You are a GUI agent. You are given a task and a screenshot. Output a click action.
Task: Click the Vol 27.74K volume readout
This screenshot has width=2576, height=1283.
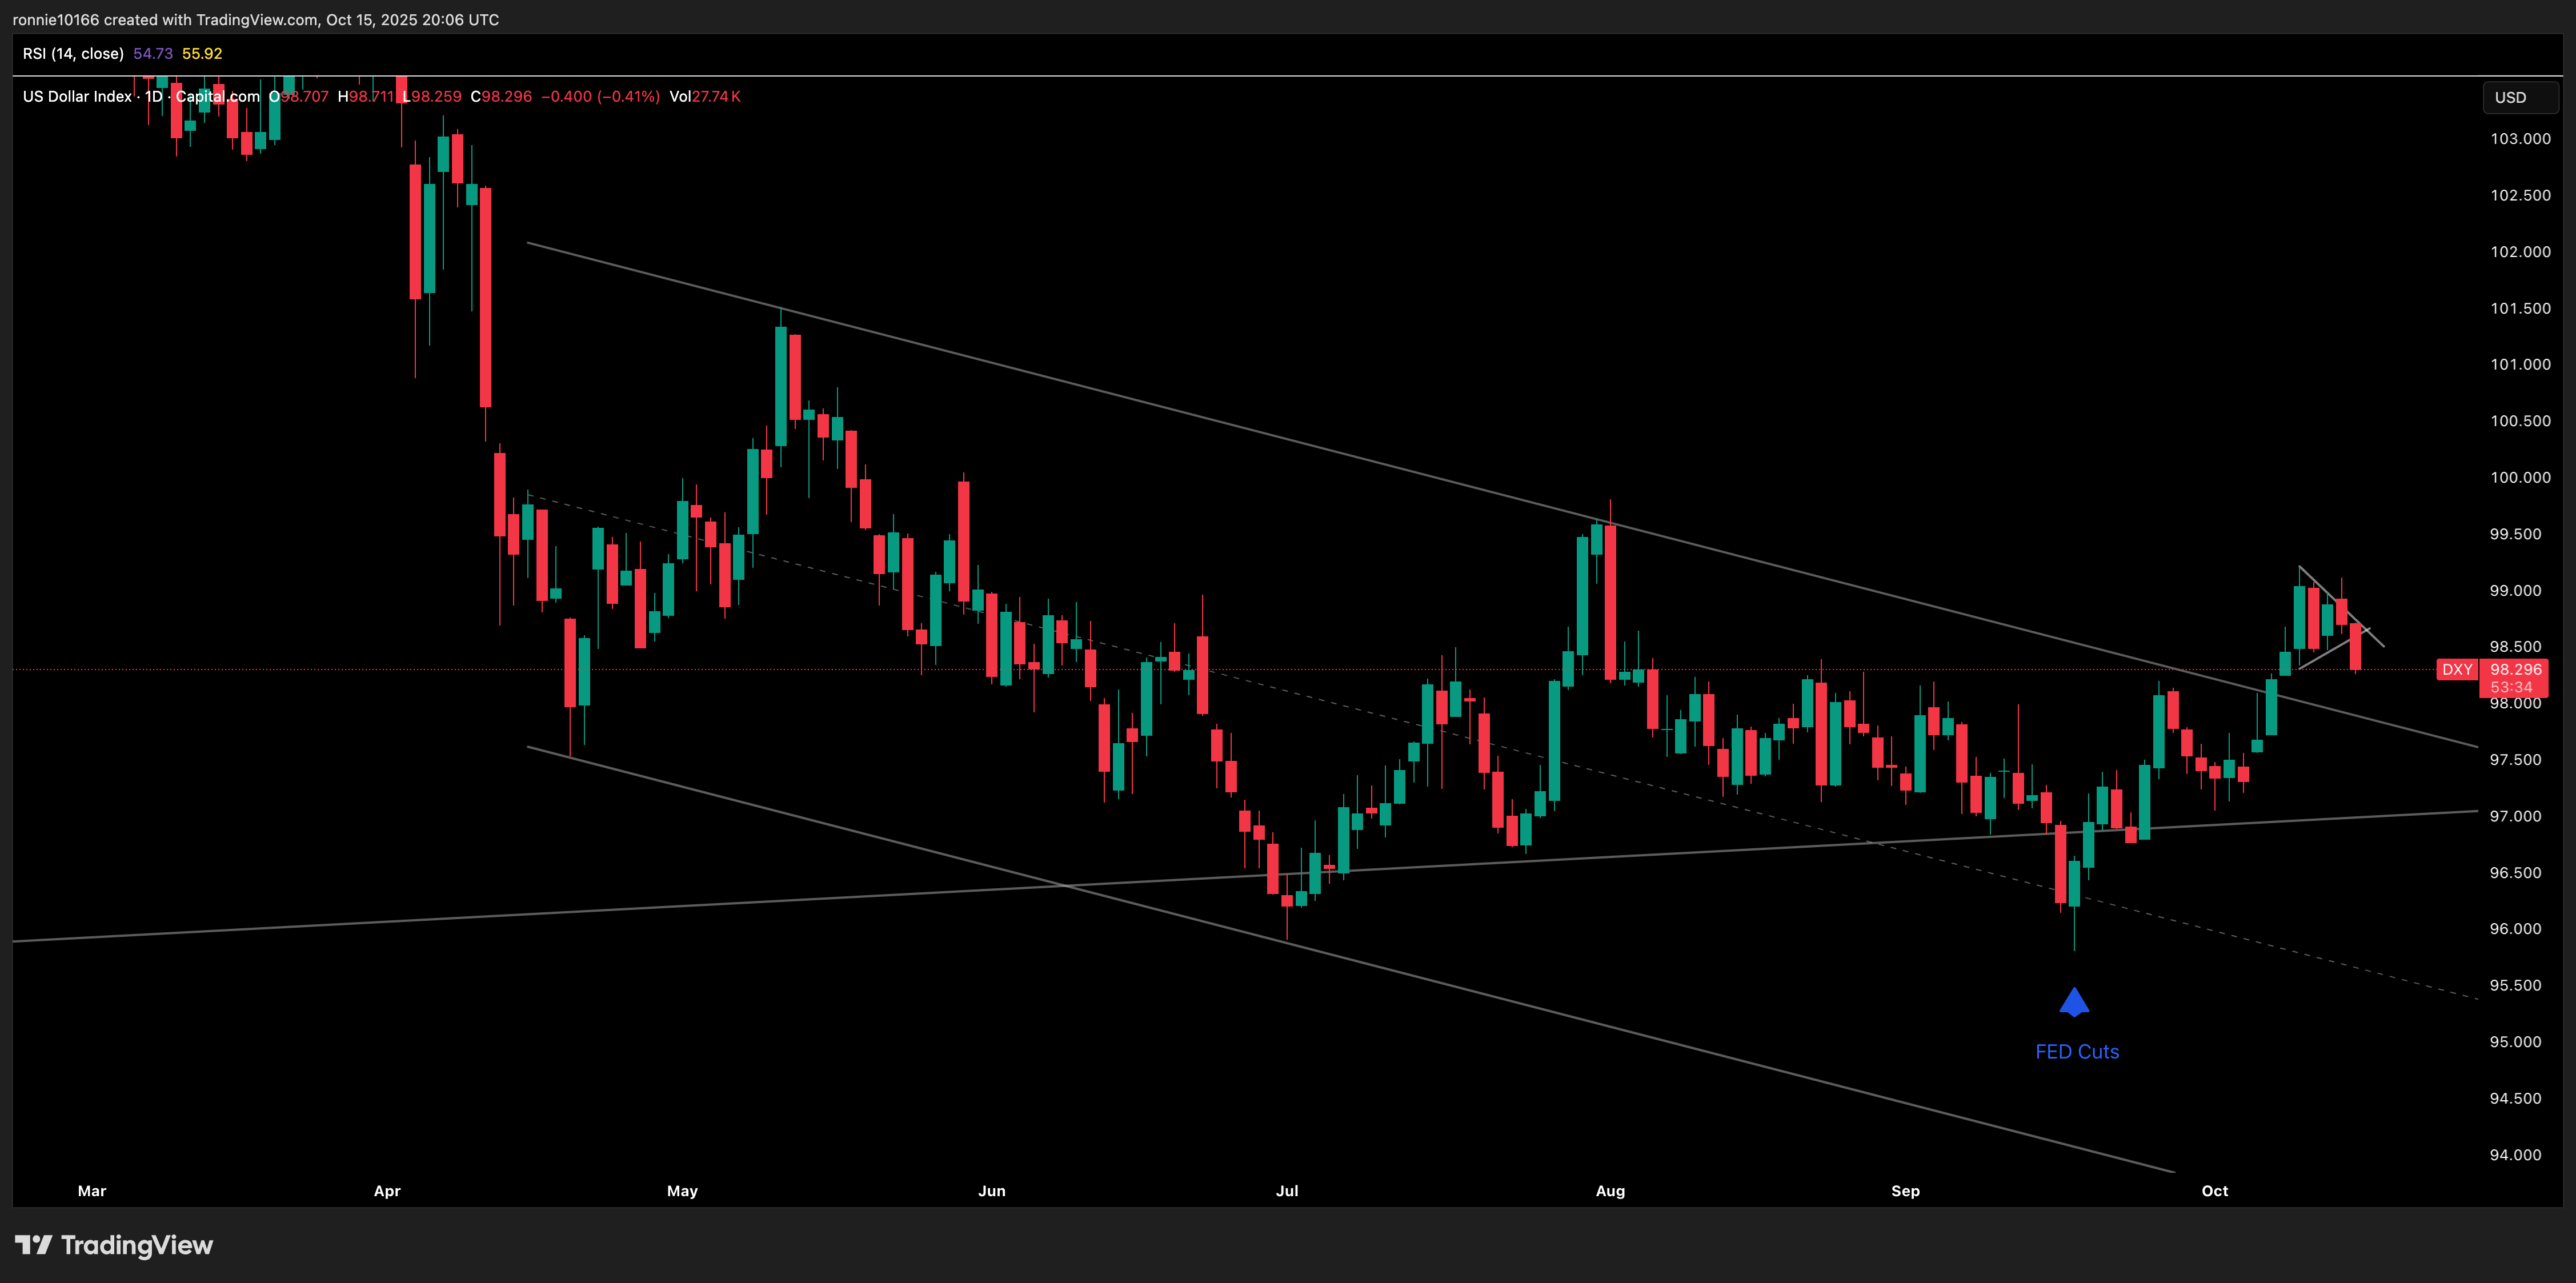coord(705,97)
